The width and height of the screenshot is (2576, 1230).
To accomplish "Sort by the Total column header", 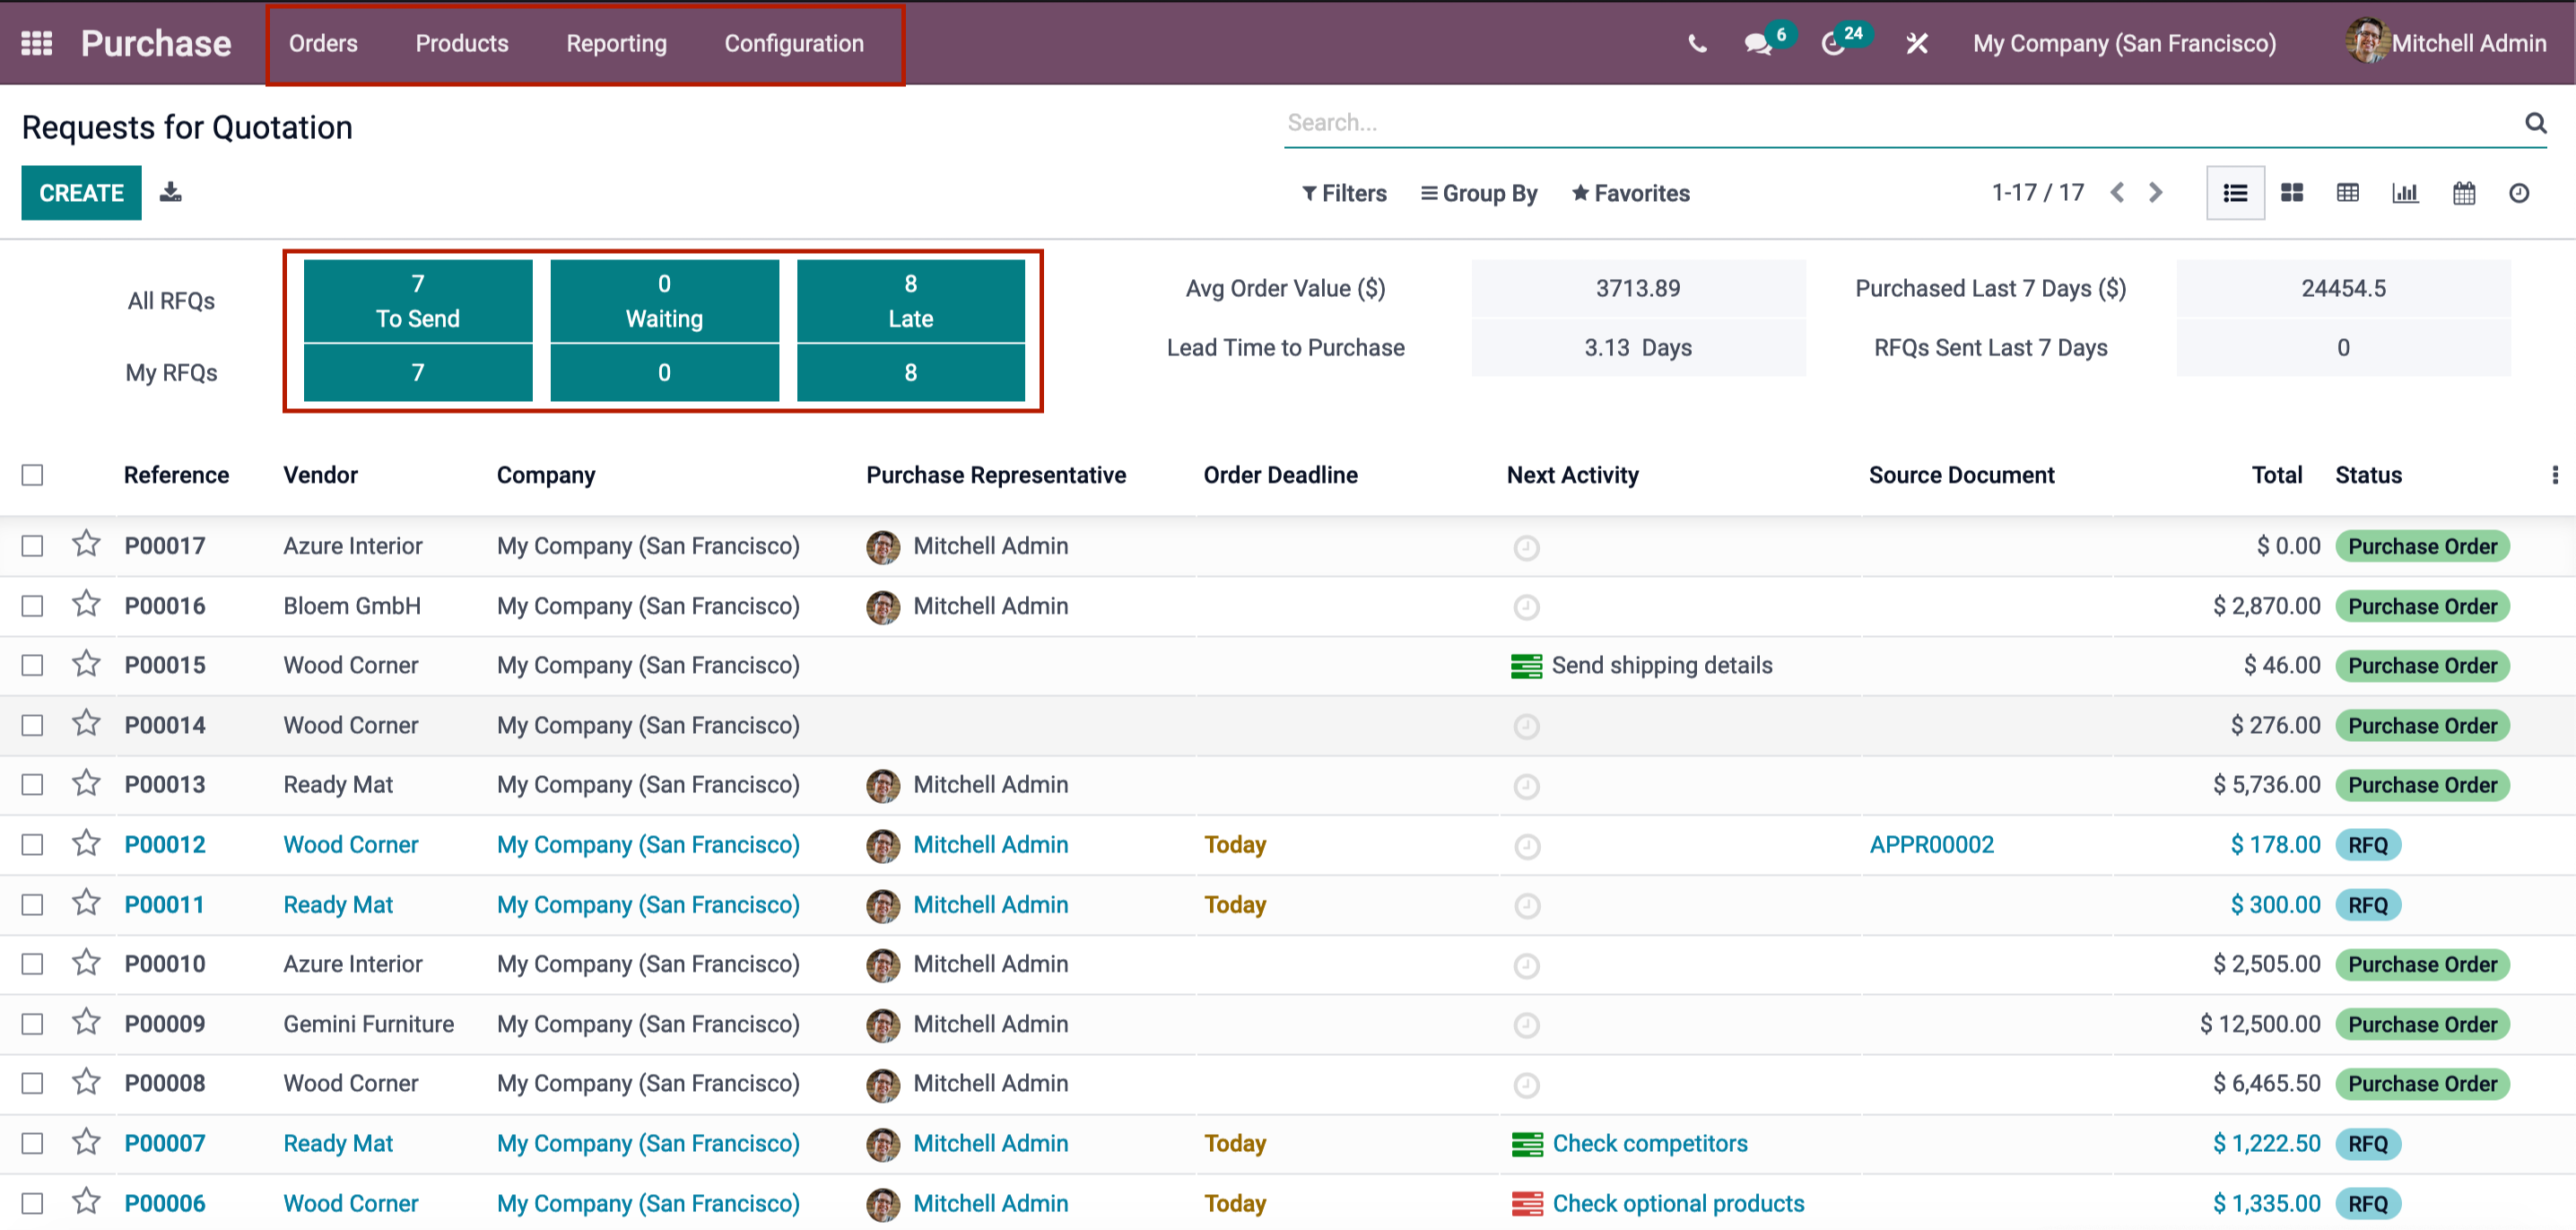I will tap(2276, 475).
